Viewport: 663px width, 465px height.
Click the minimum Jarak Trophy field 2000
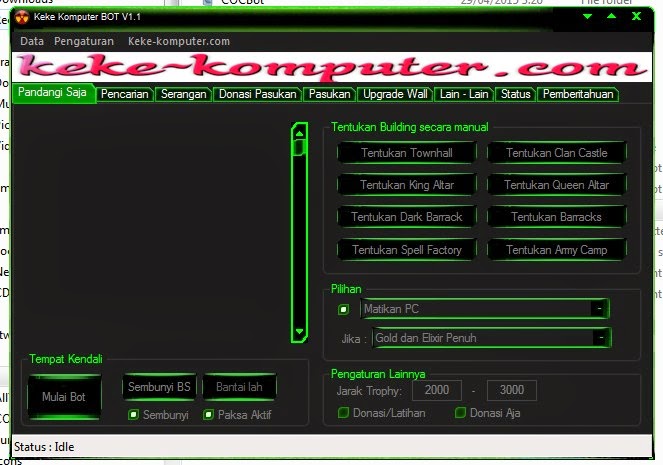(437, 390)
